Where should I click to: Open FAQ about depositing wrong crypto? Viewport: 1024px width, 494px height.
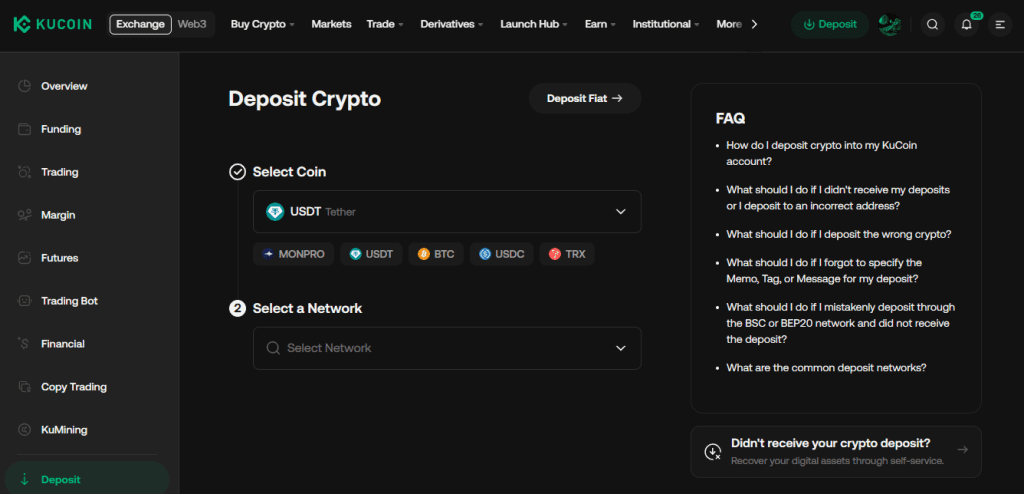(839, 234)
